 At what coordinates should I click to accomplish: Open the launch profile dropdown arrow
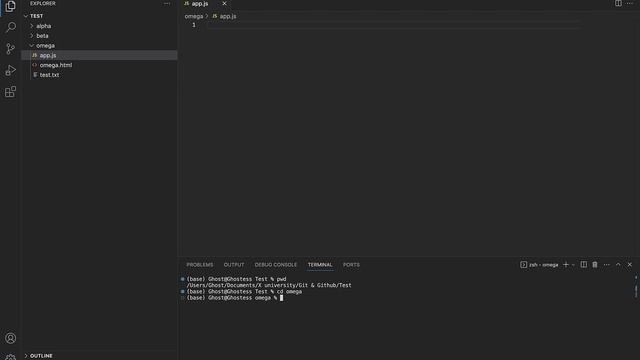click(573, 265)
